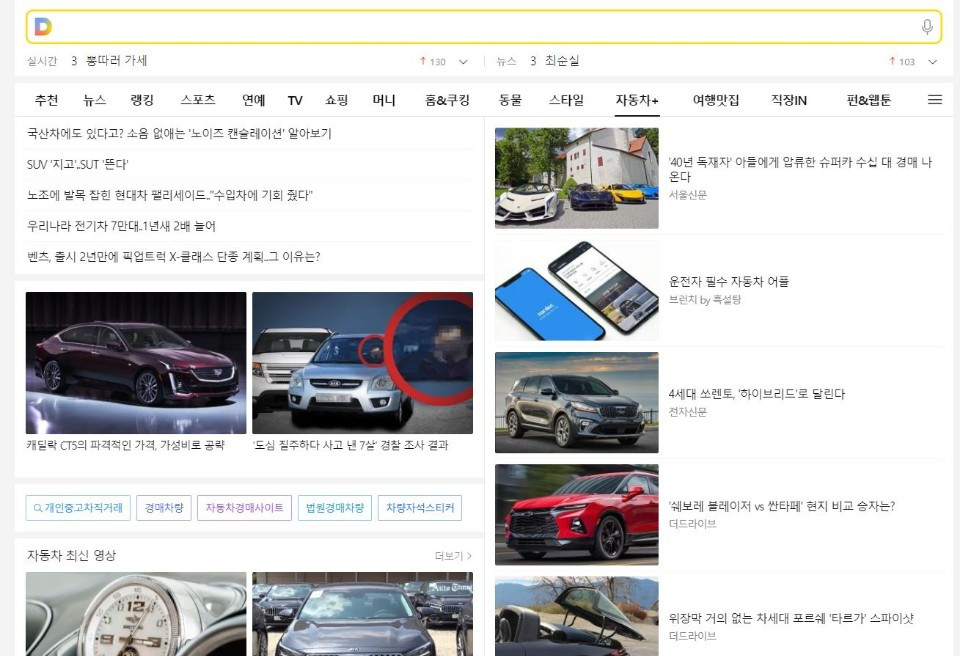The height and width of the screenshot is (656, 960).
Task: Expand news ranking chevron near 103
Action: (932, 62)
